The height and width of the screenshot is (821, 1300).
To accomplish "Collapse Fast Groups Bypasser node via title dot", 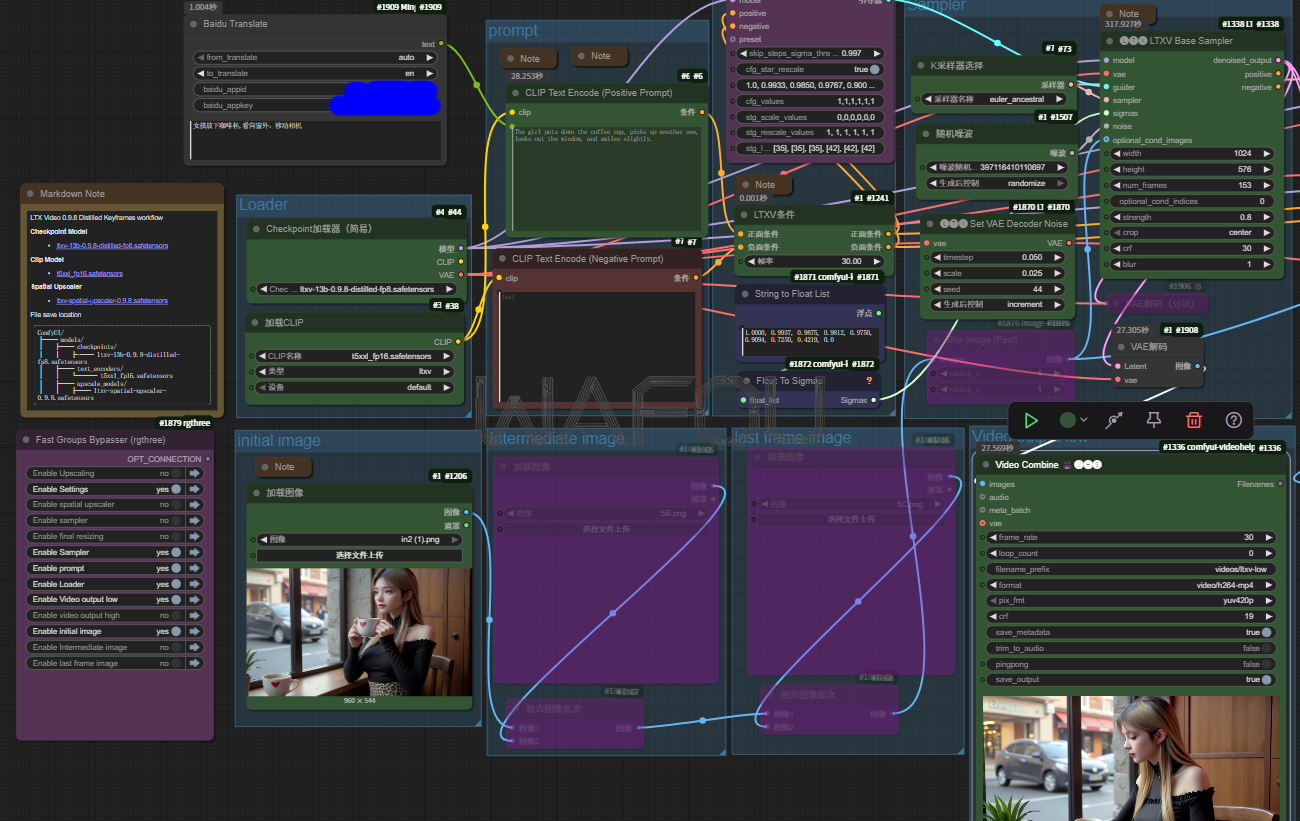I will (x=26, y=440).
